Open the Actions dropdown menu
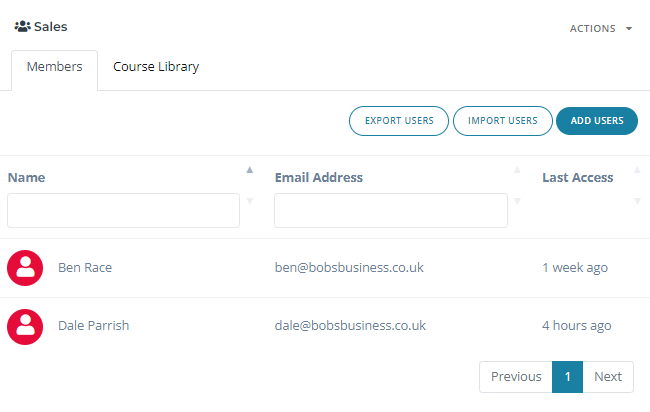Image resolution: width=650 pixels, height=412 pixels. (601, 29)
